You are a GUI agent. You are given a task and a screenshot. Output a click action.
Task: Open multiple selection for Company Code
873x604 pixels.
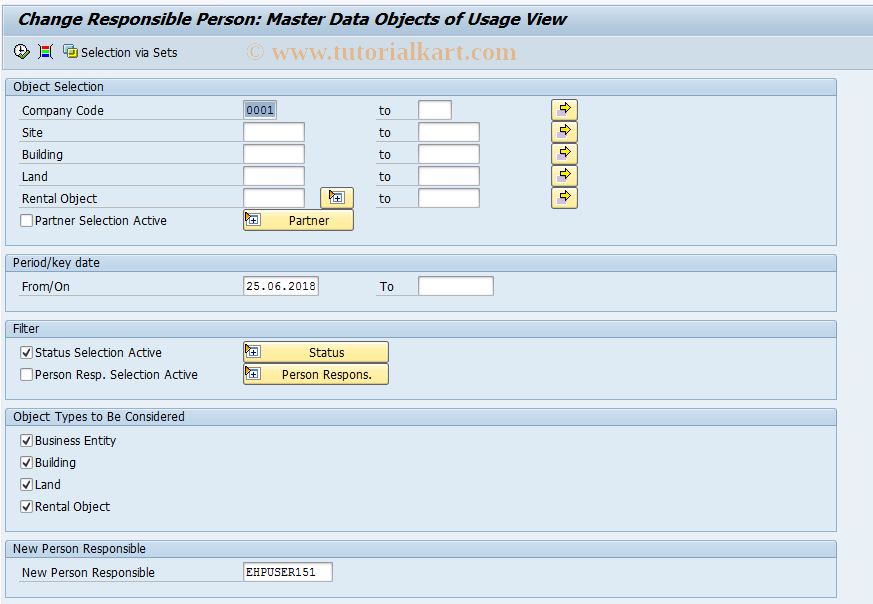(565, 110)
